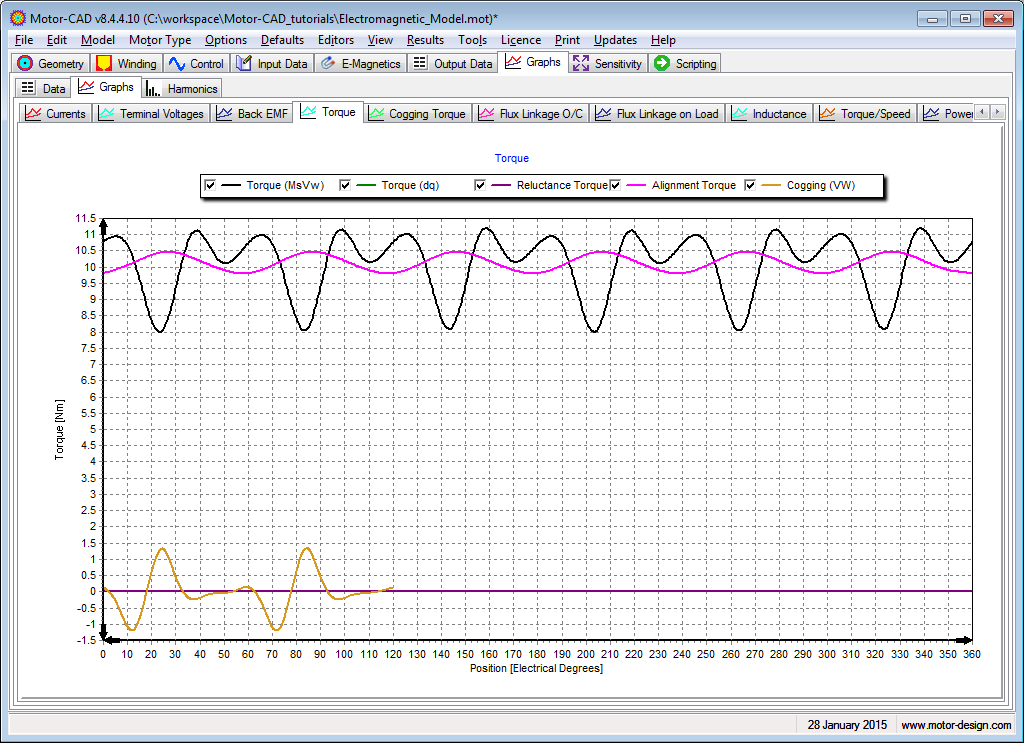Toggle the Alignment Torque checkbox

[x=616, y=185]
